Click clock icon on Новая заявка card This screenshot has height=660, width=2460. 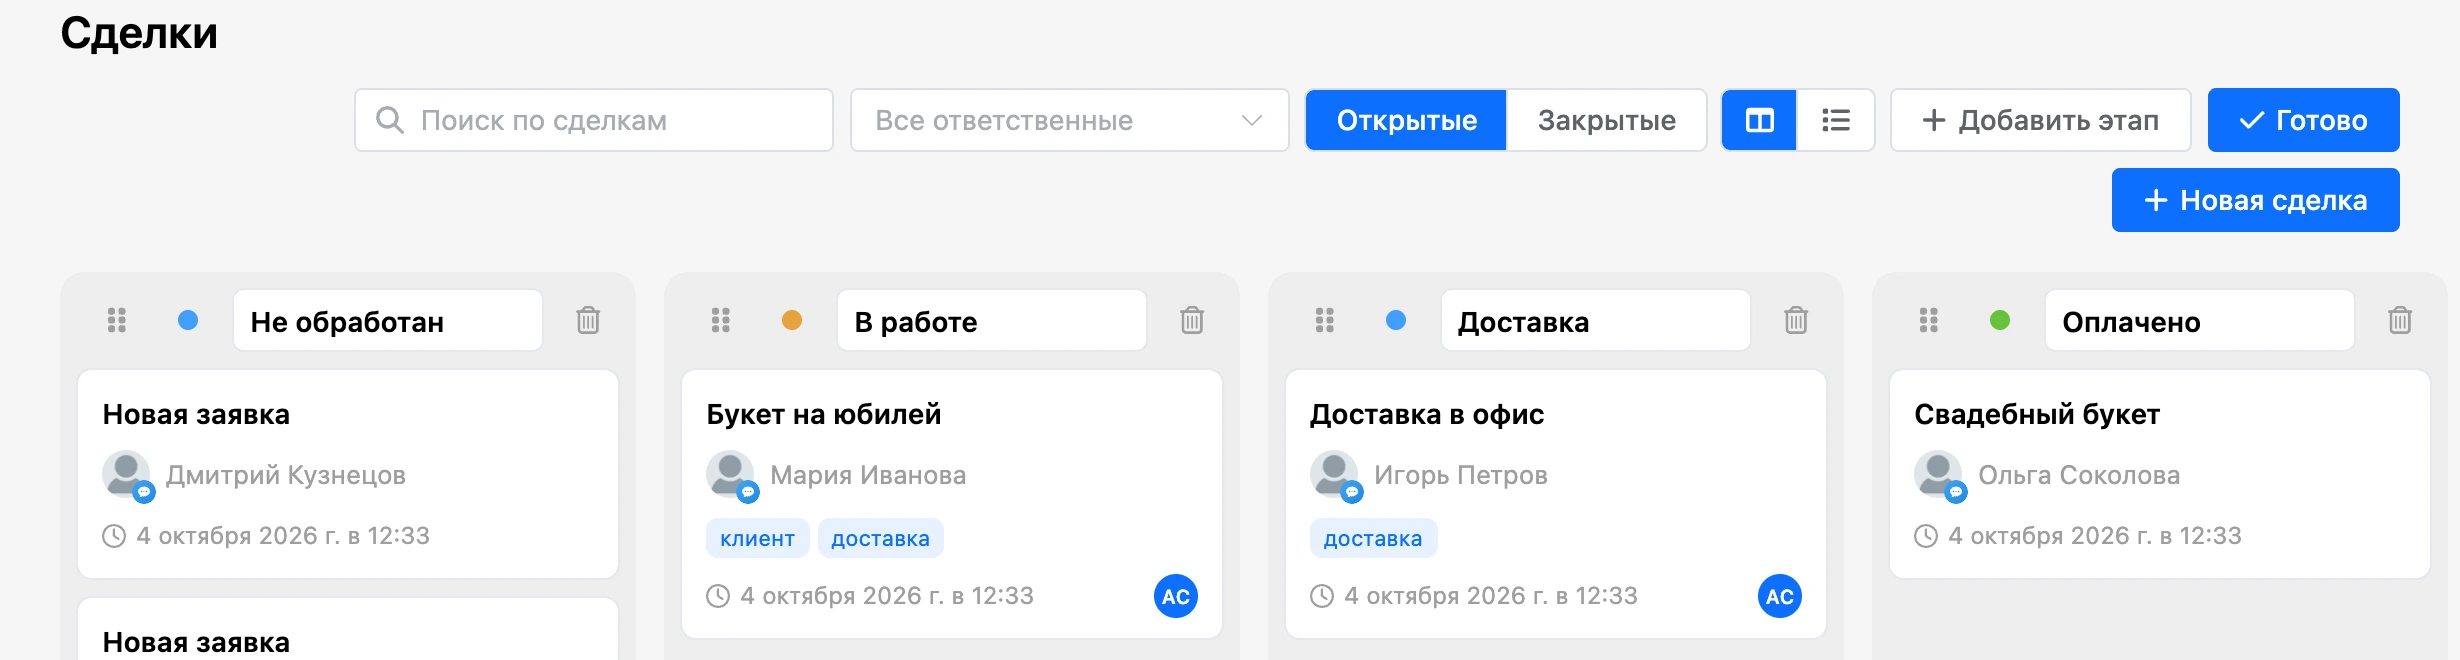click(x=114, y=536)
